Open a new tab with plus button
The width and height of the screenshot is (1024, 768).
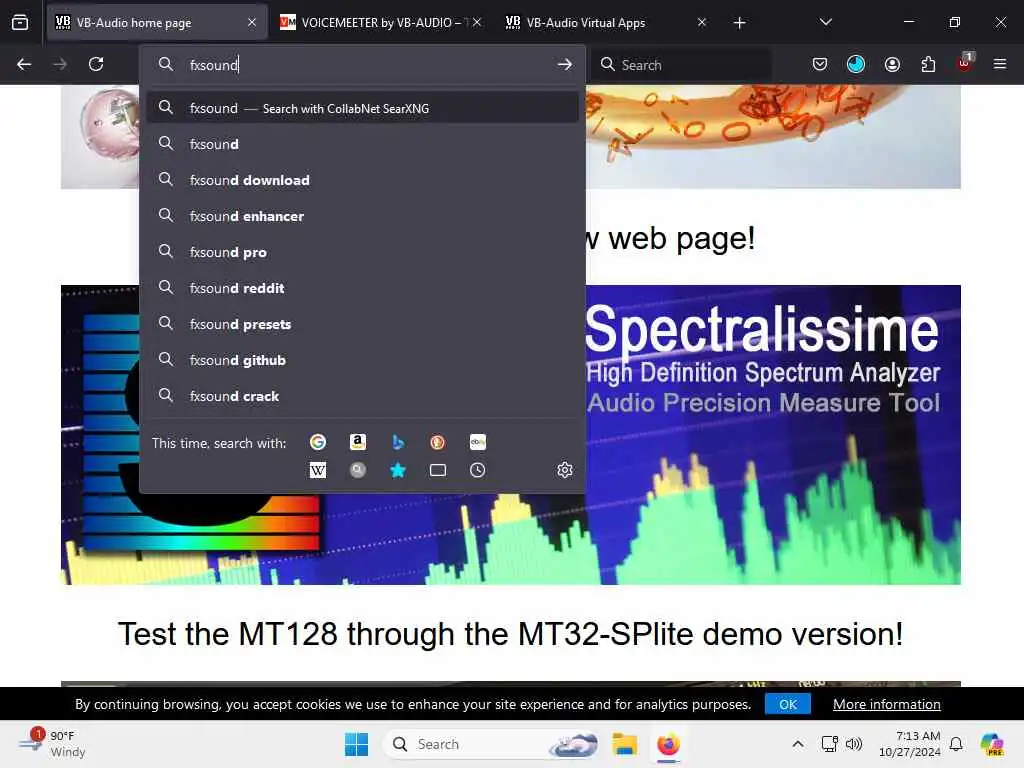coord(739,23)
